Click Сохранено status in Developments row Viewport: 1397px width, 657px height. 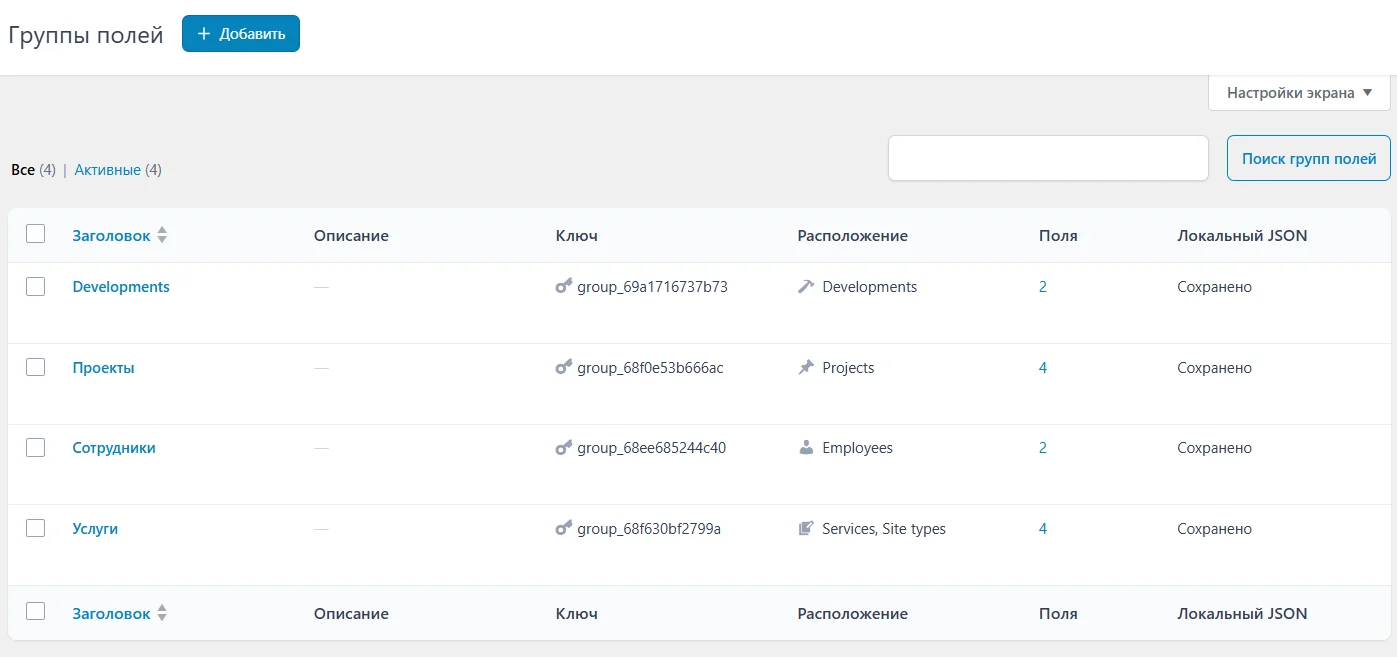1215,287
